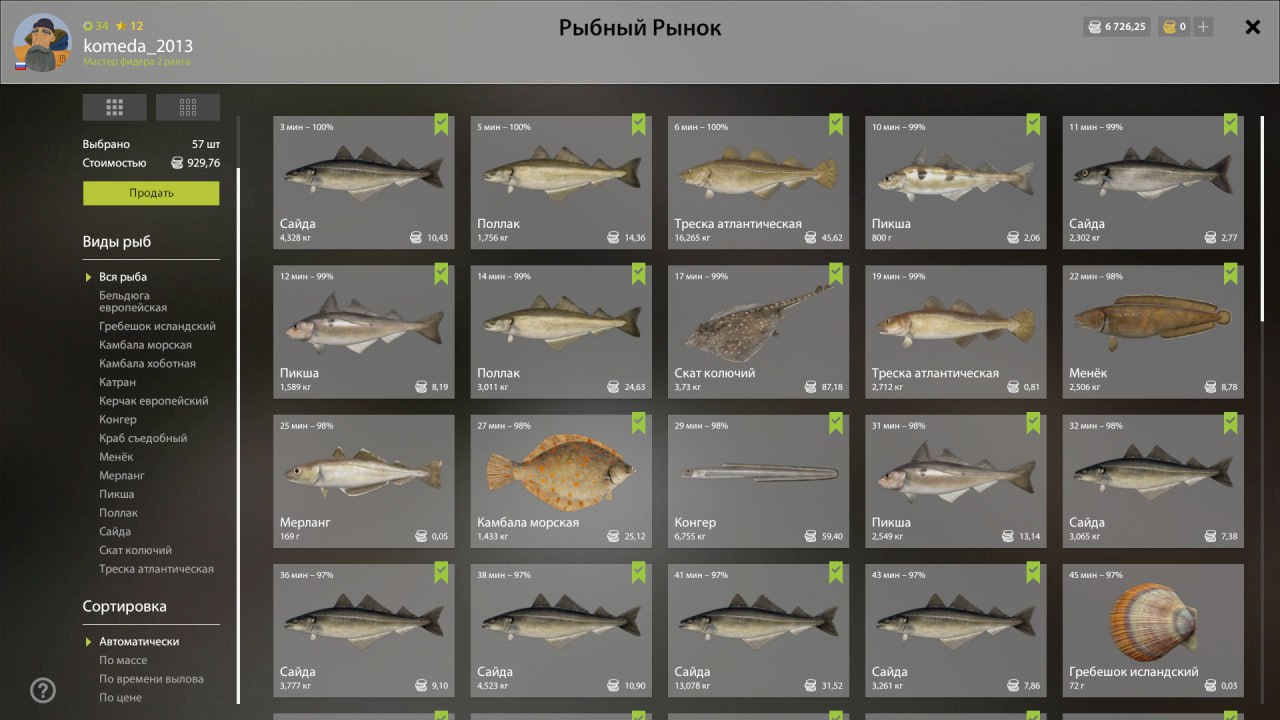This screenshot has width=1280, height=720.
Task: Open the player avatar portrait
Action: pos(42,43)
